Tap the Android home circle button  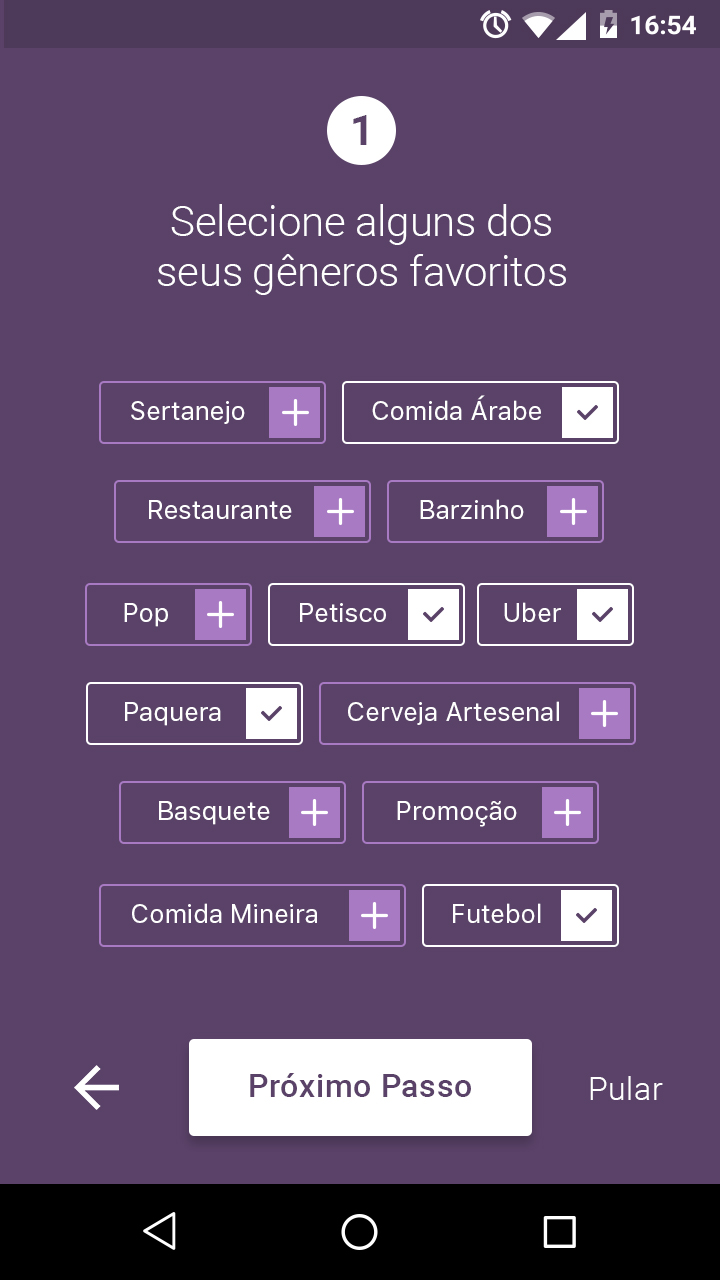click(359, 1231)
